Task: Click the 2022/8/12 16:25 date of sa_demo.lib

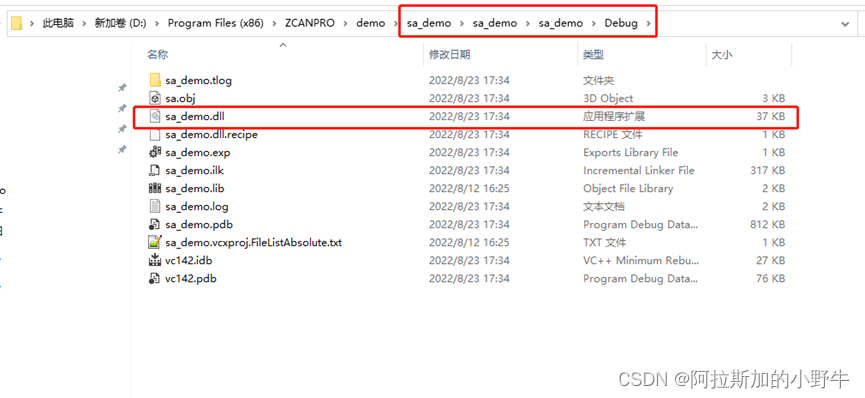Action: tap(469, 189)
